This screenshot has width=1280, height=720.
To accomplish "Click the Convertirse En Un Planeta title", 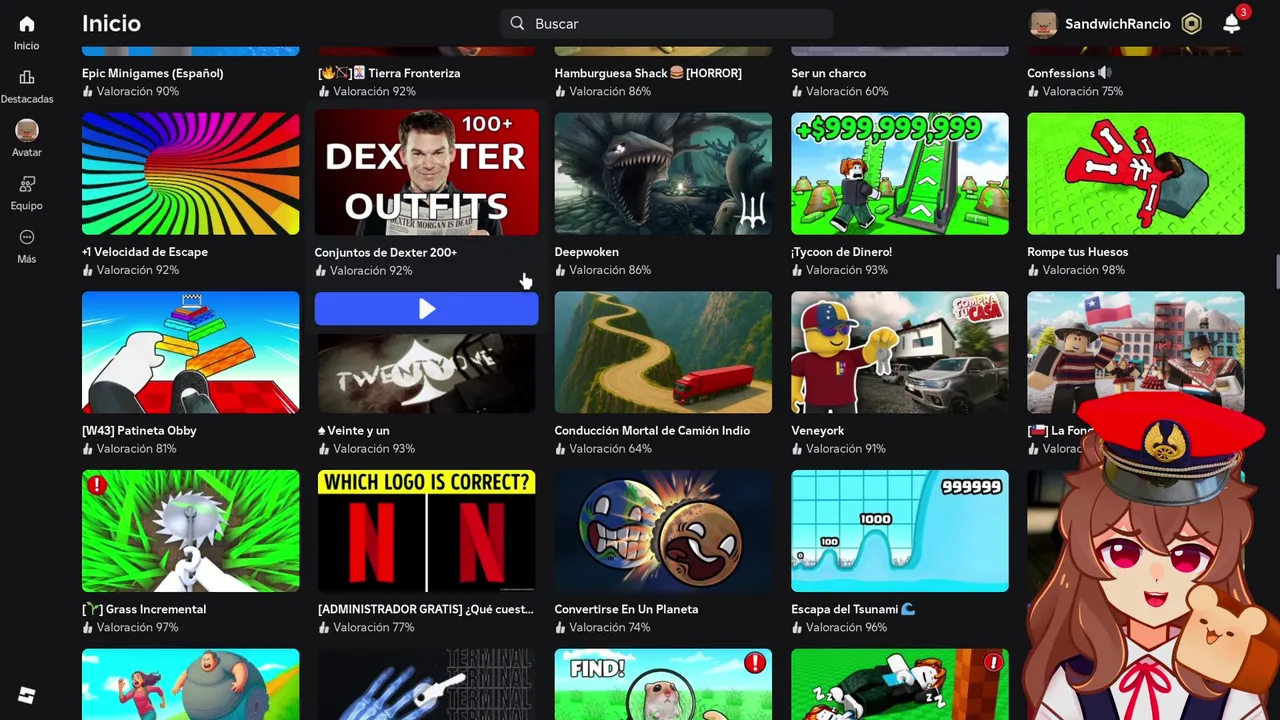I will point(626,609).
